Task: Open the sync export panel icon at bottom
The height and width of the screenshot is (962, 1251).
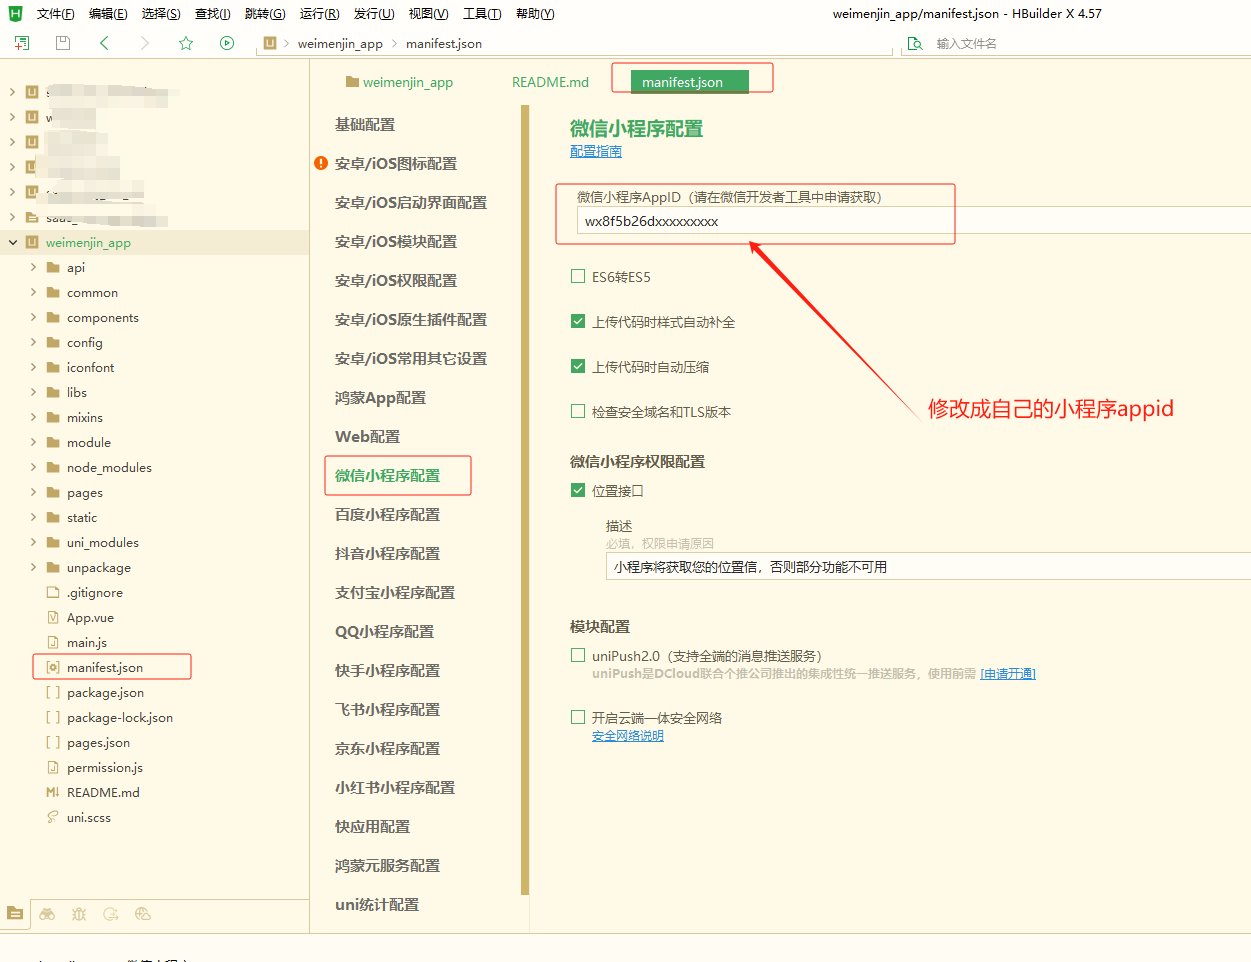Action: pos(111,913)
